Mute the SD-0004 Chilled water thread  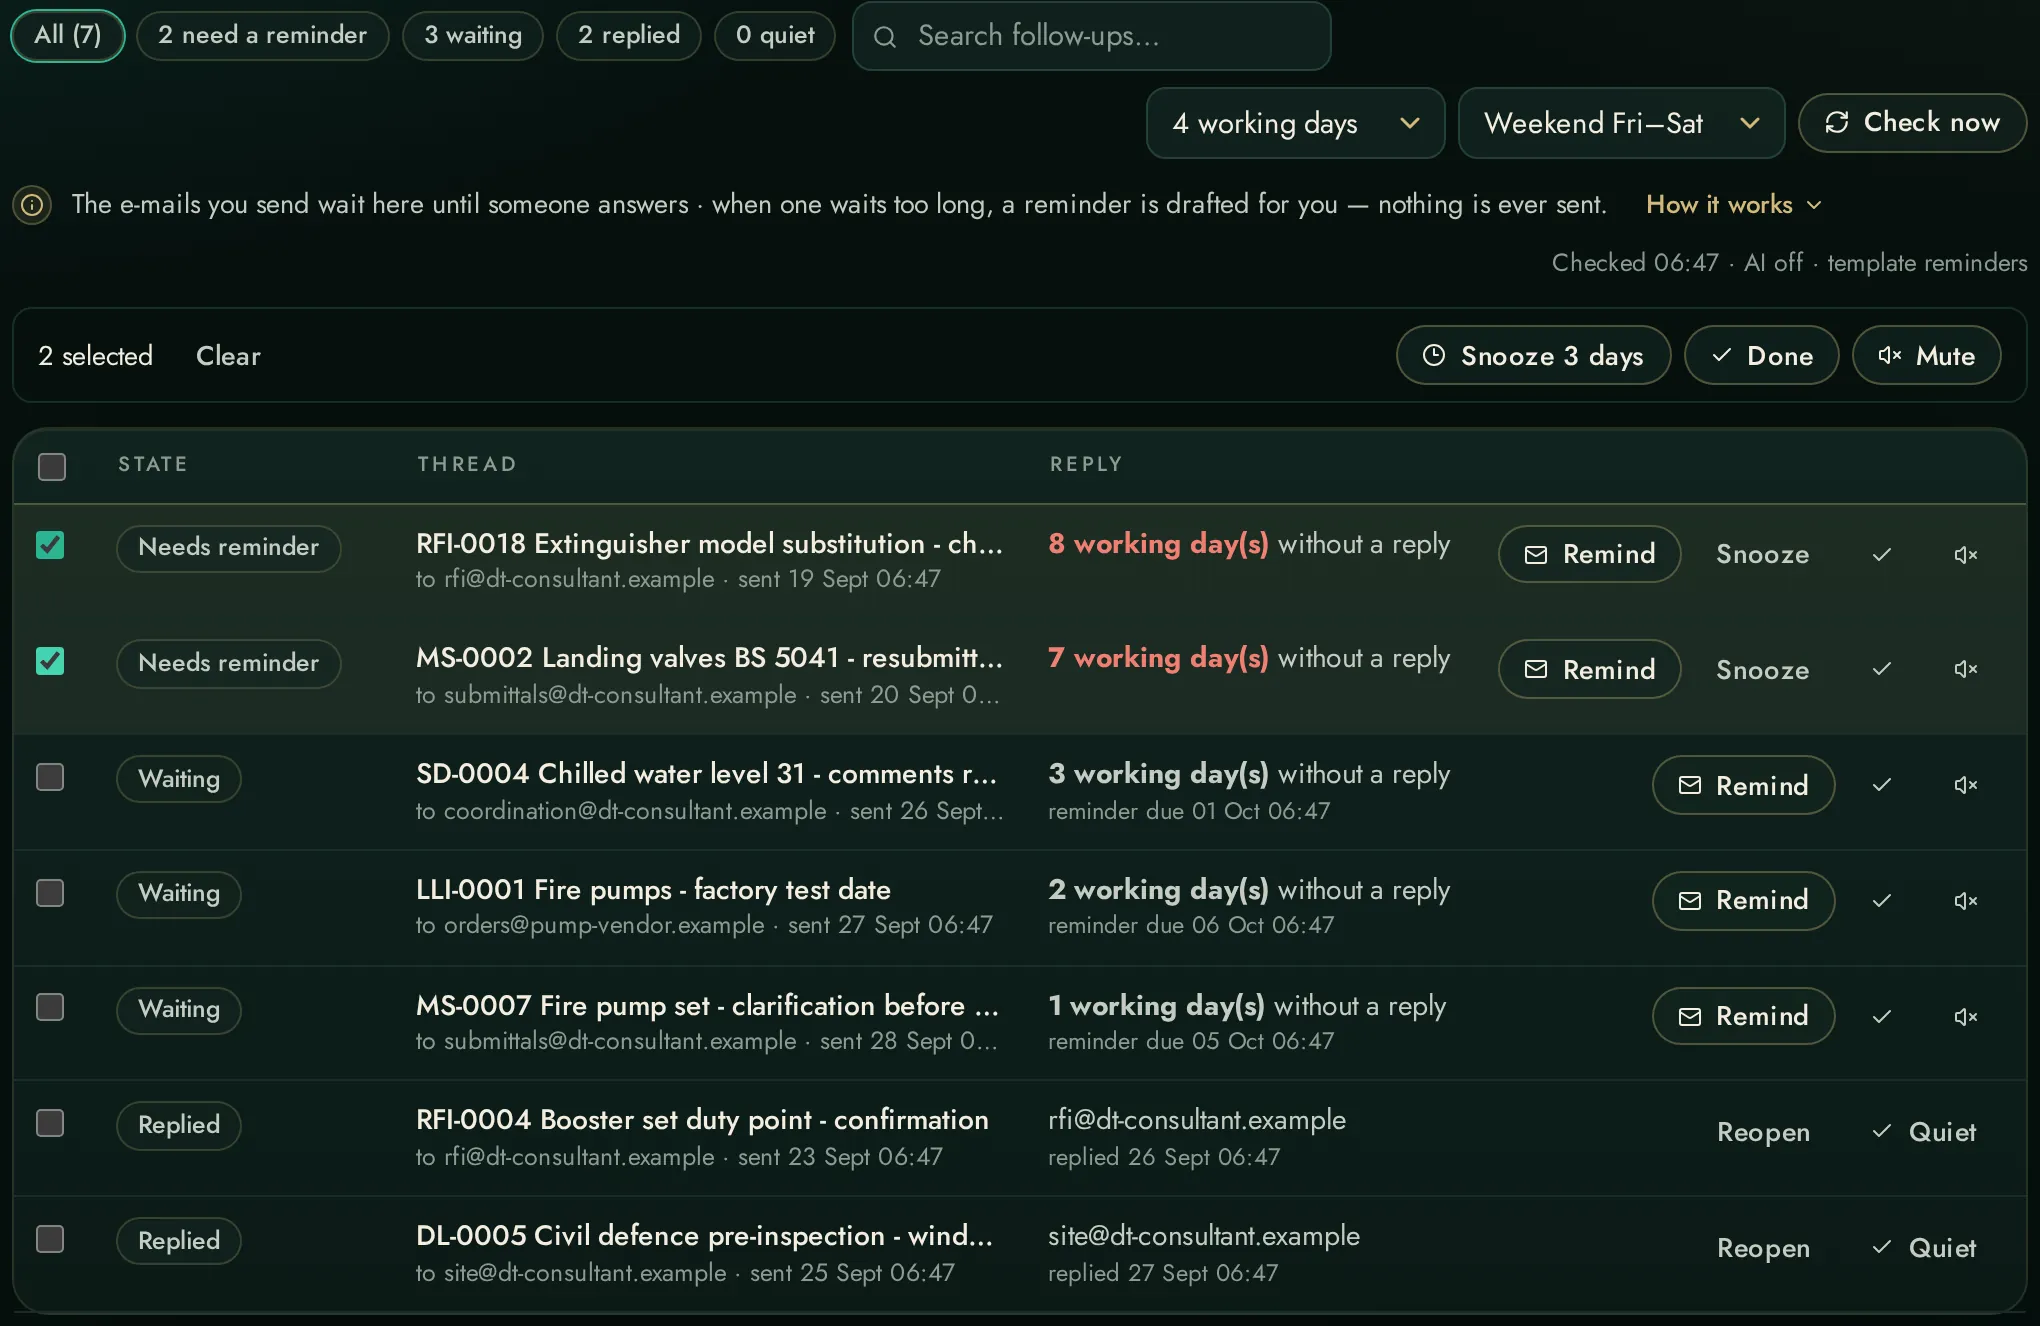tap(1965, 785)
